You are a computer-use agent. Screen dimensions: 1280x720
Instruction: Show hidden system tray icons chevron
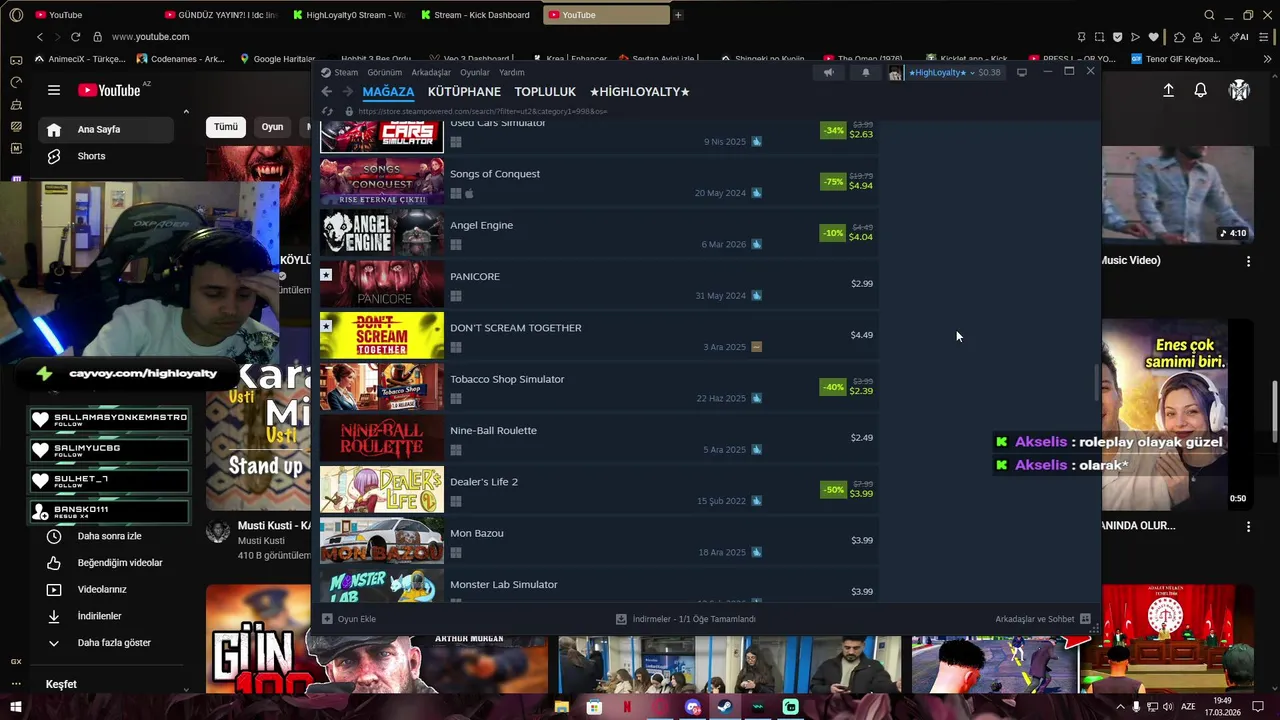pos(1120,707)
